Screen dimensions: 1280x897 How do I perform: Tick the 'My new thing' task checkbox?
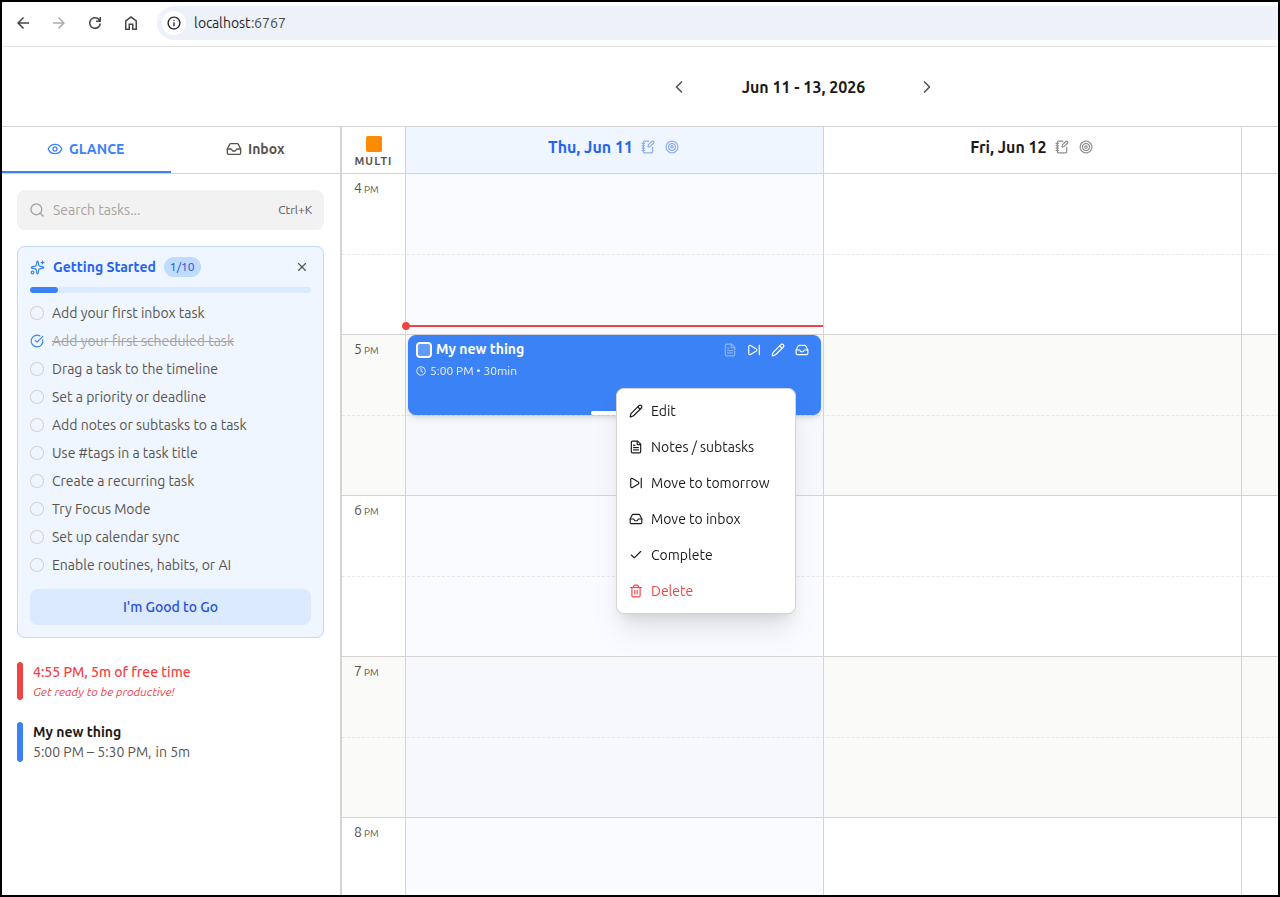point(424,350)
